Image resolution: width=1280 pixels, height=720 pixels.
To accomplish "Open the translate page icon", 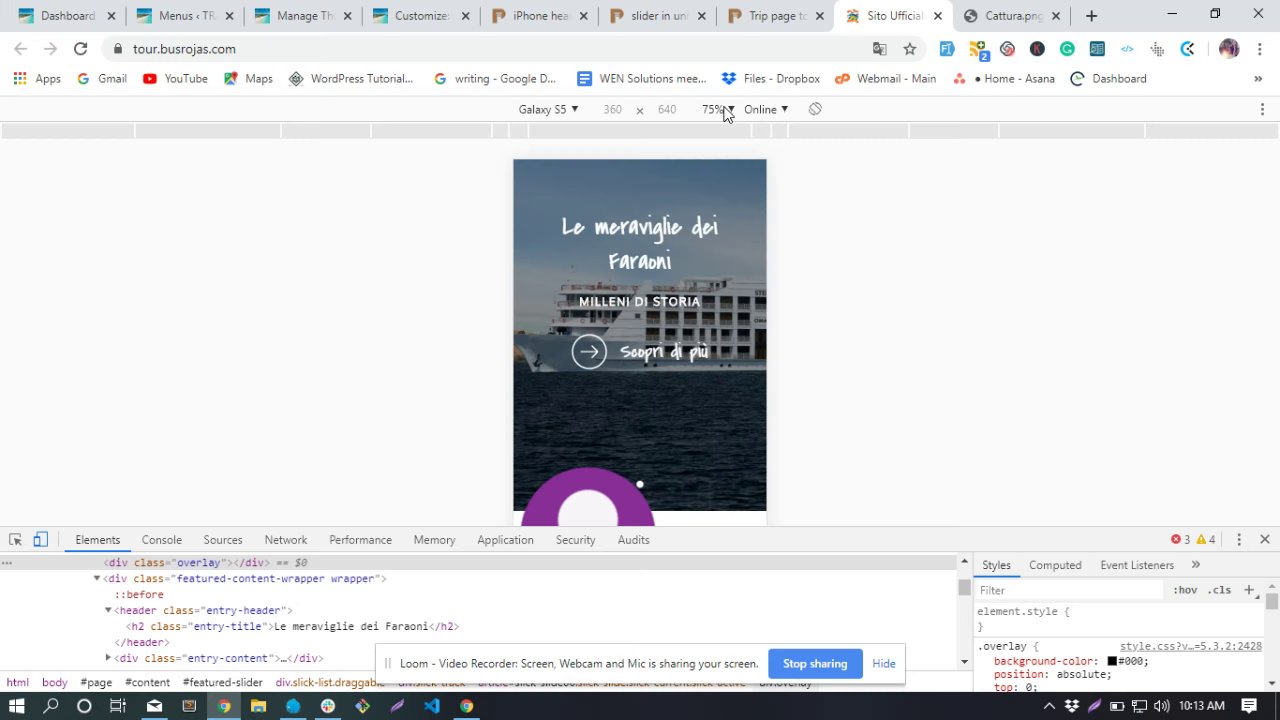I will pos(879,49).
